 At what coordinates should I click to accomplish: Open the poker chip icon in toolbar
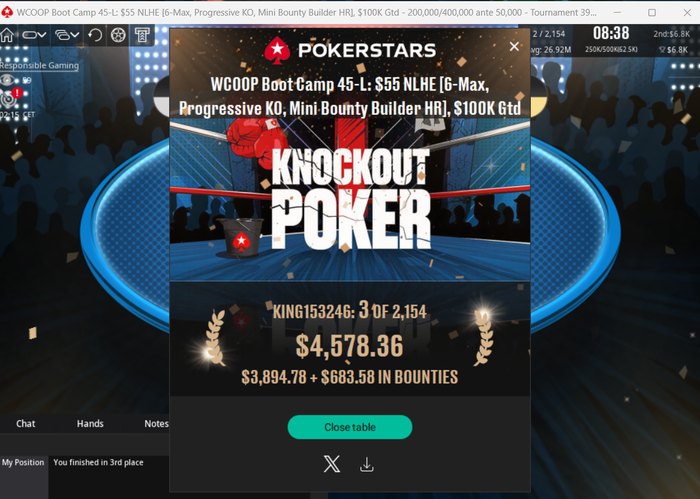118,35
